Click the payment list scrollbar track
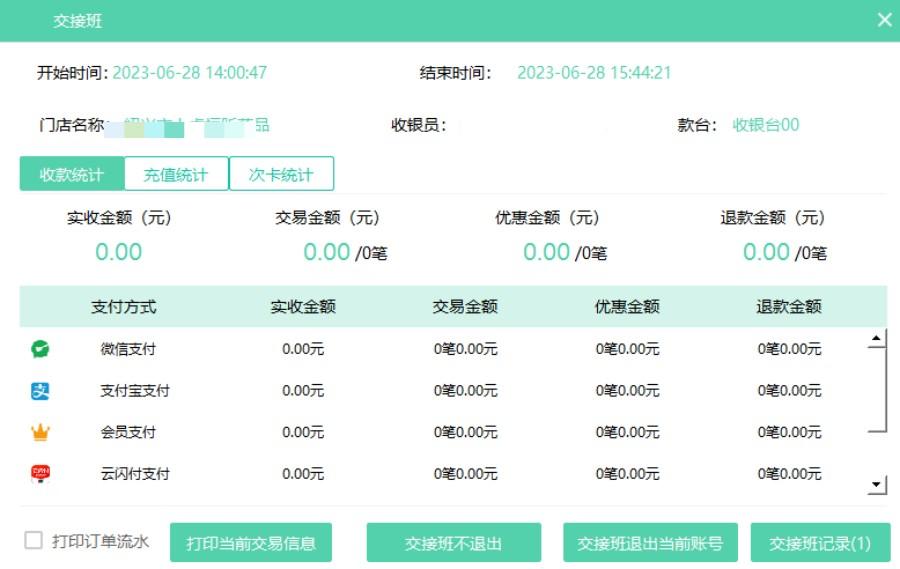The height and width of the screenshot is (569, 900). pyautogui.click(x=877, y=455)
